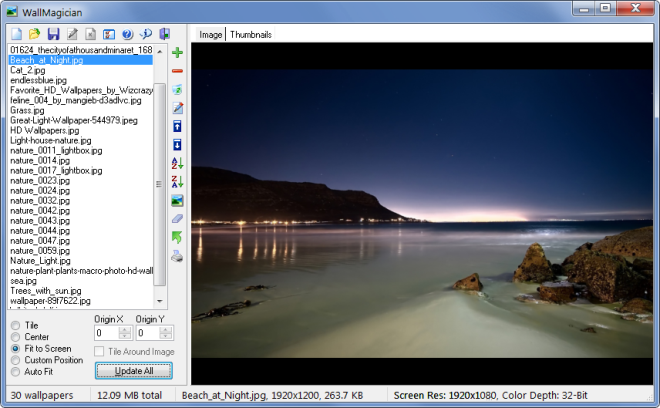The height and width of the screenshot is (408, 660).
Task: Decrease the Origin Y spinner value
Action: (x=168, y=337)
